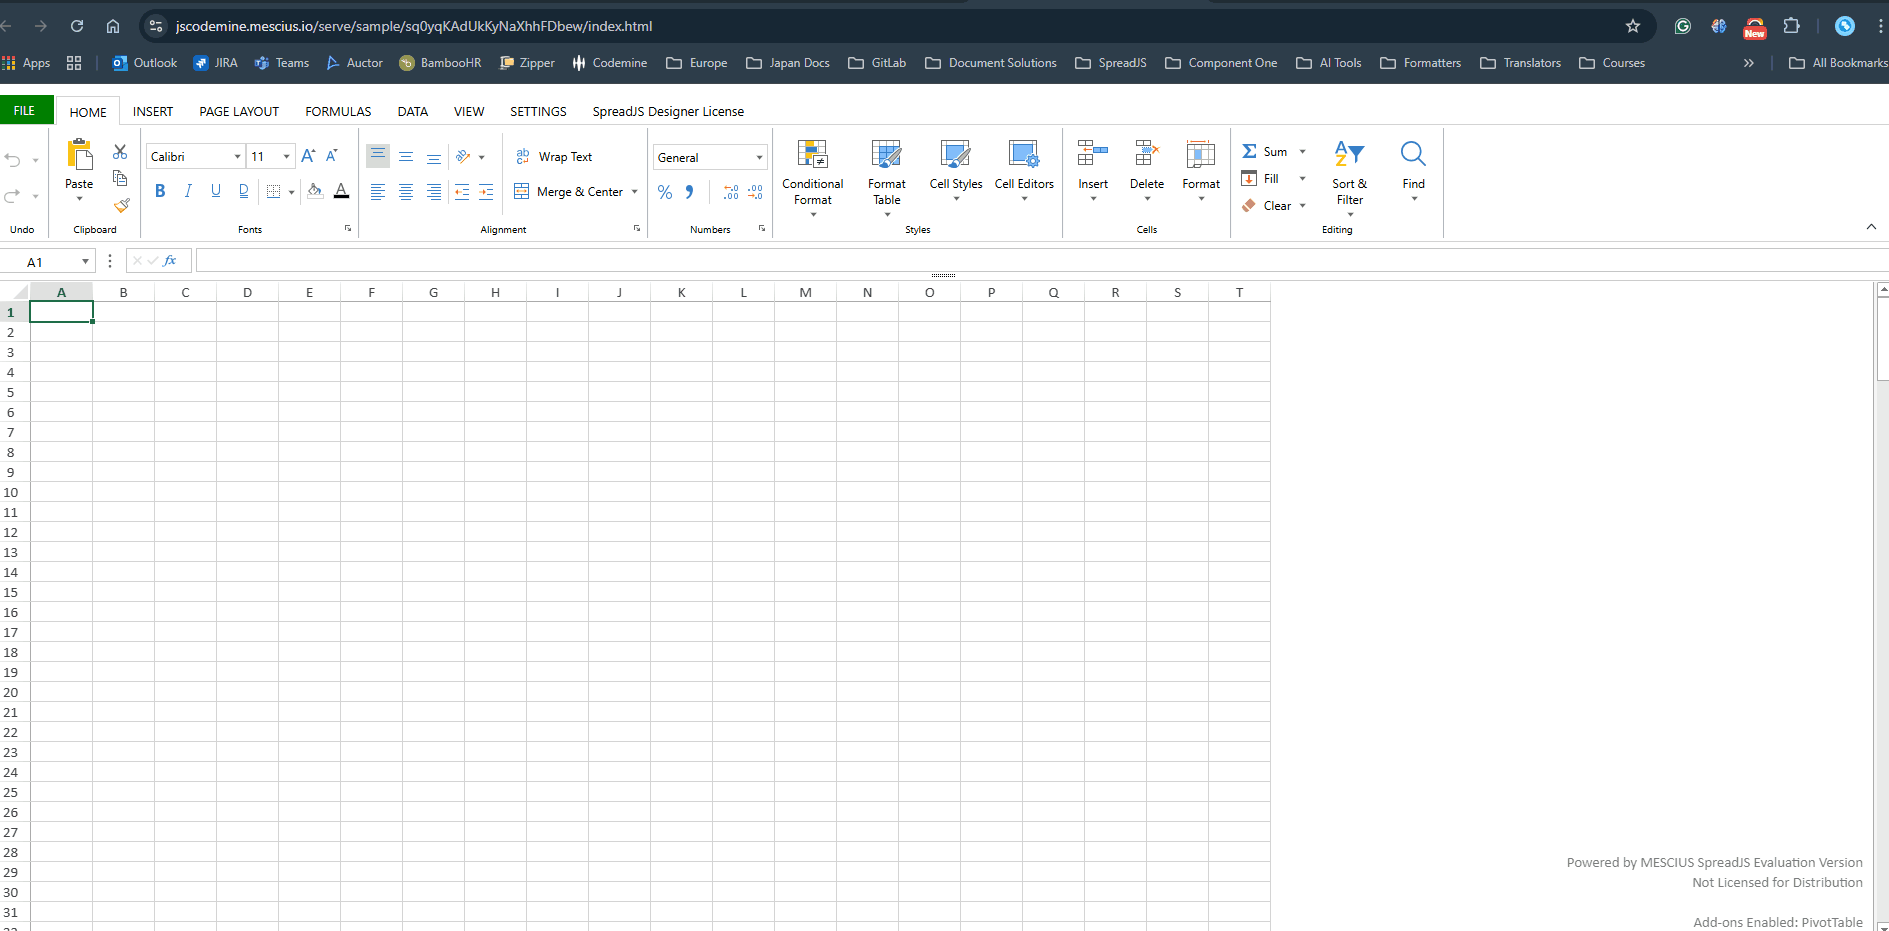This screenshot has height=931, width=1889.
Task: Bookmark this page with the star icon
Action: (x=1633, y=26)
